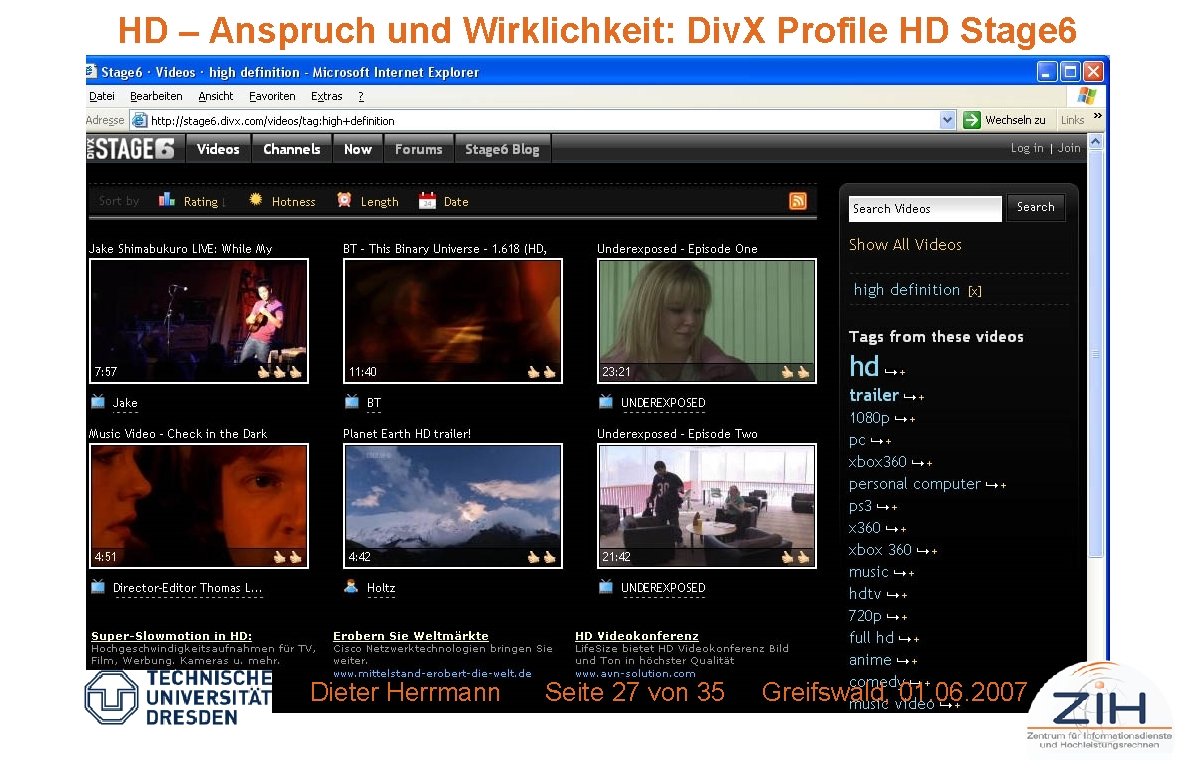The image size is (1195, 768).
Task: Open the Stage6 Blog tab
Action: (502, 149)
